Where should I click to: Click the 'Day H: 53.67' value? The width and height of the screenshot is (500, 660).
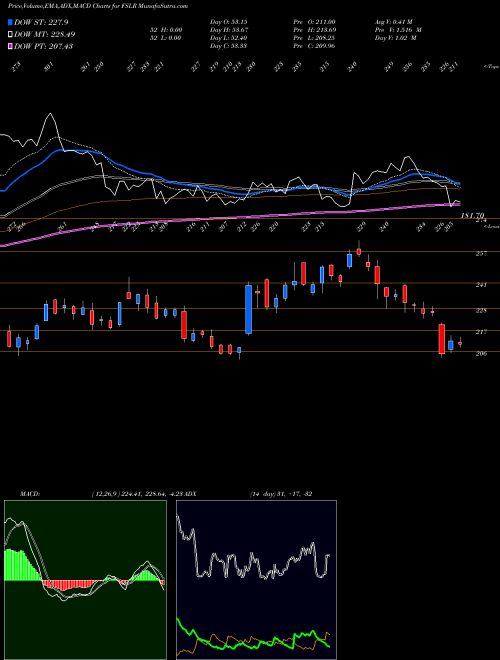coord(228,30)
